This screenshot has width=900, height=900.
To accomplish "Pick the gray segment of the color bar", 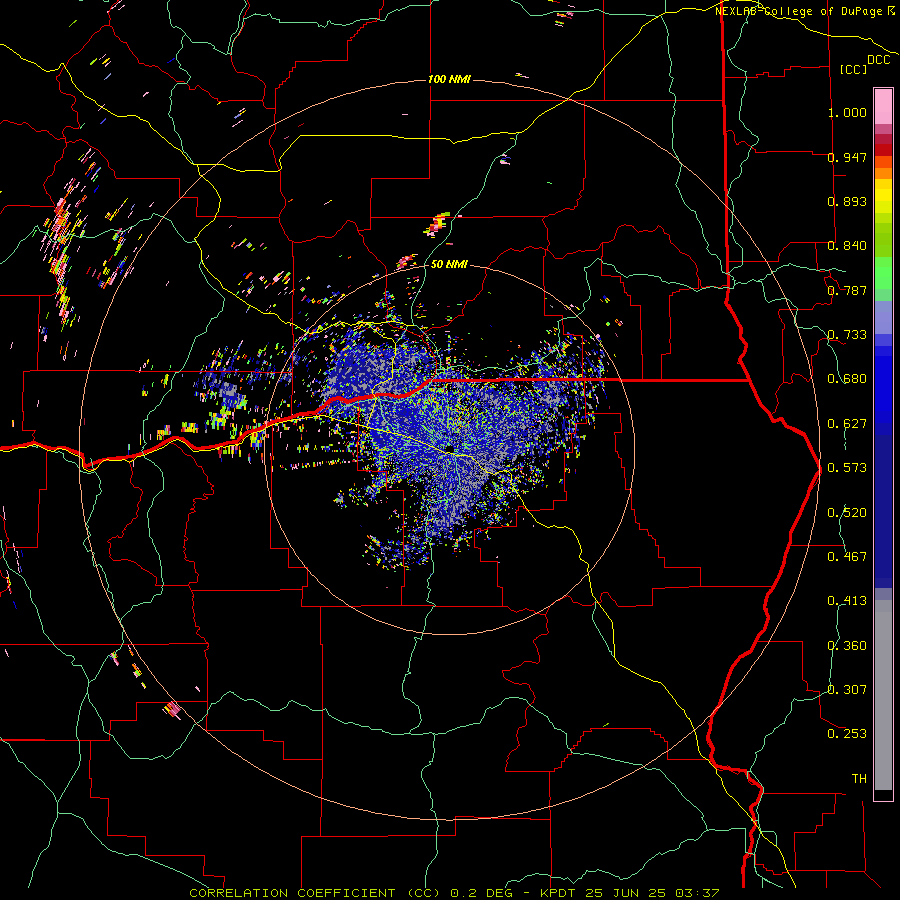I will tap(883, 695).
